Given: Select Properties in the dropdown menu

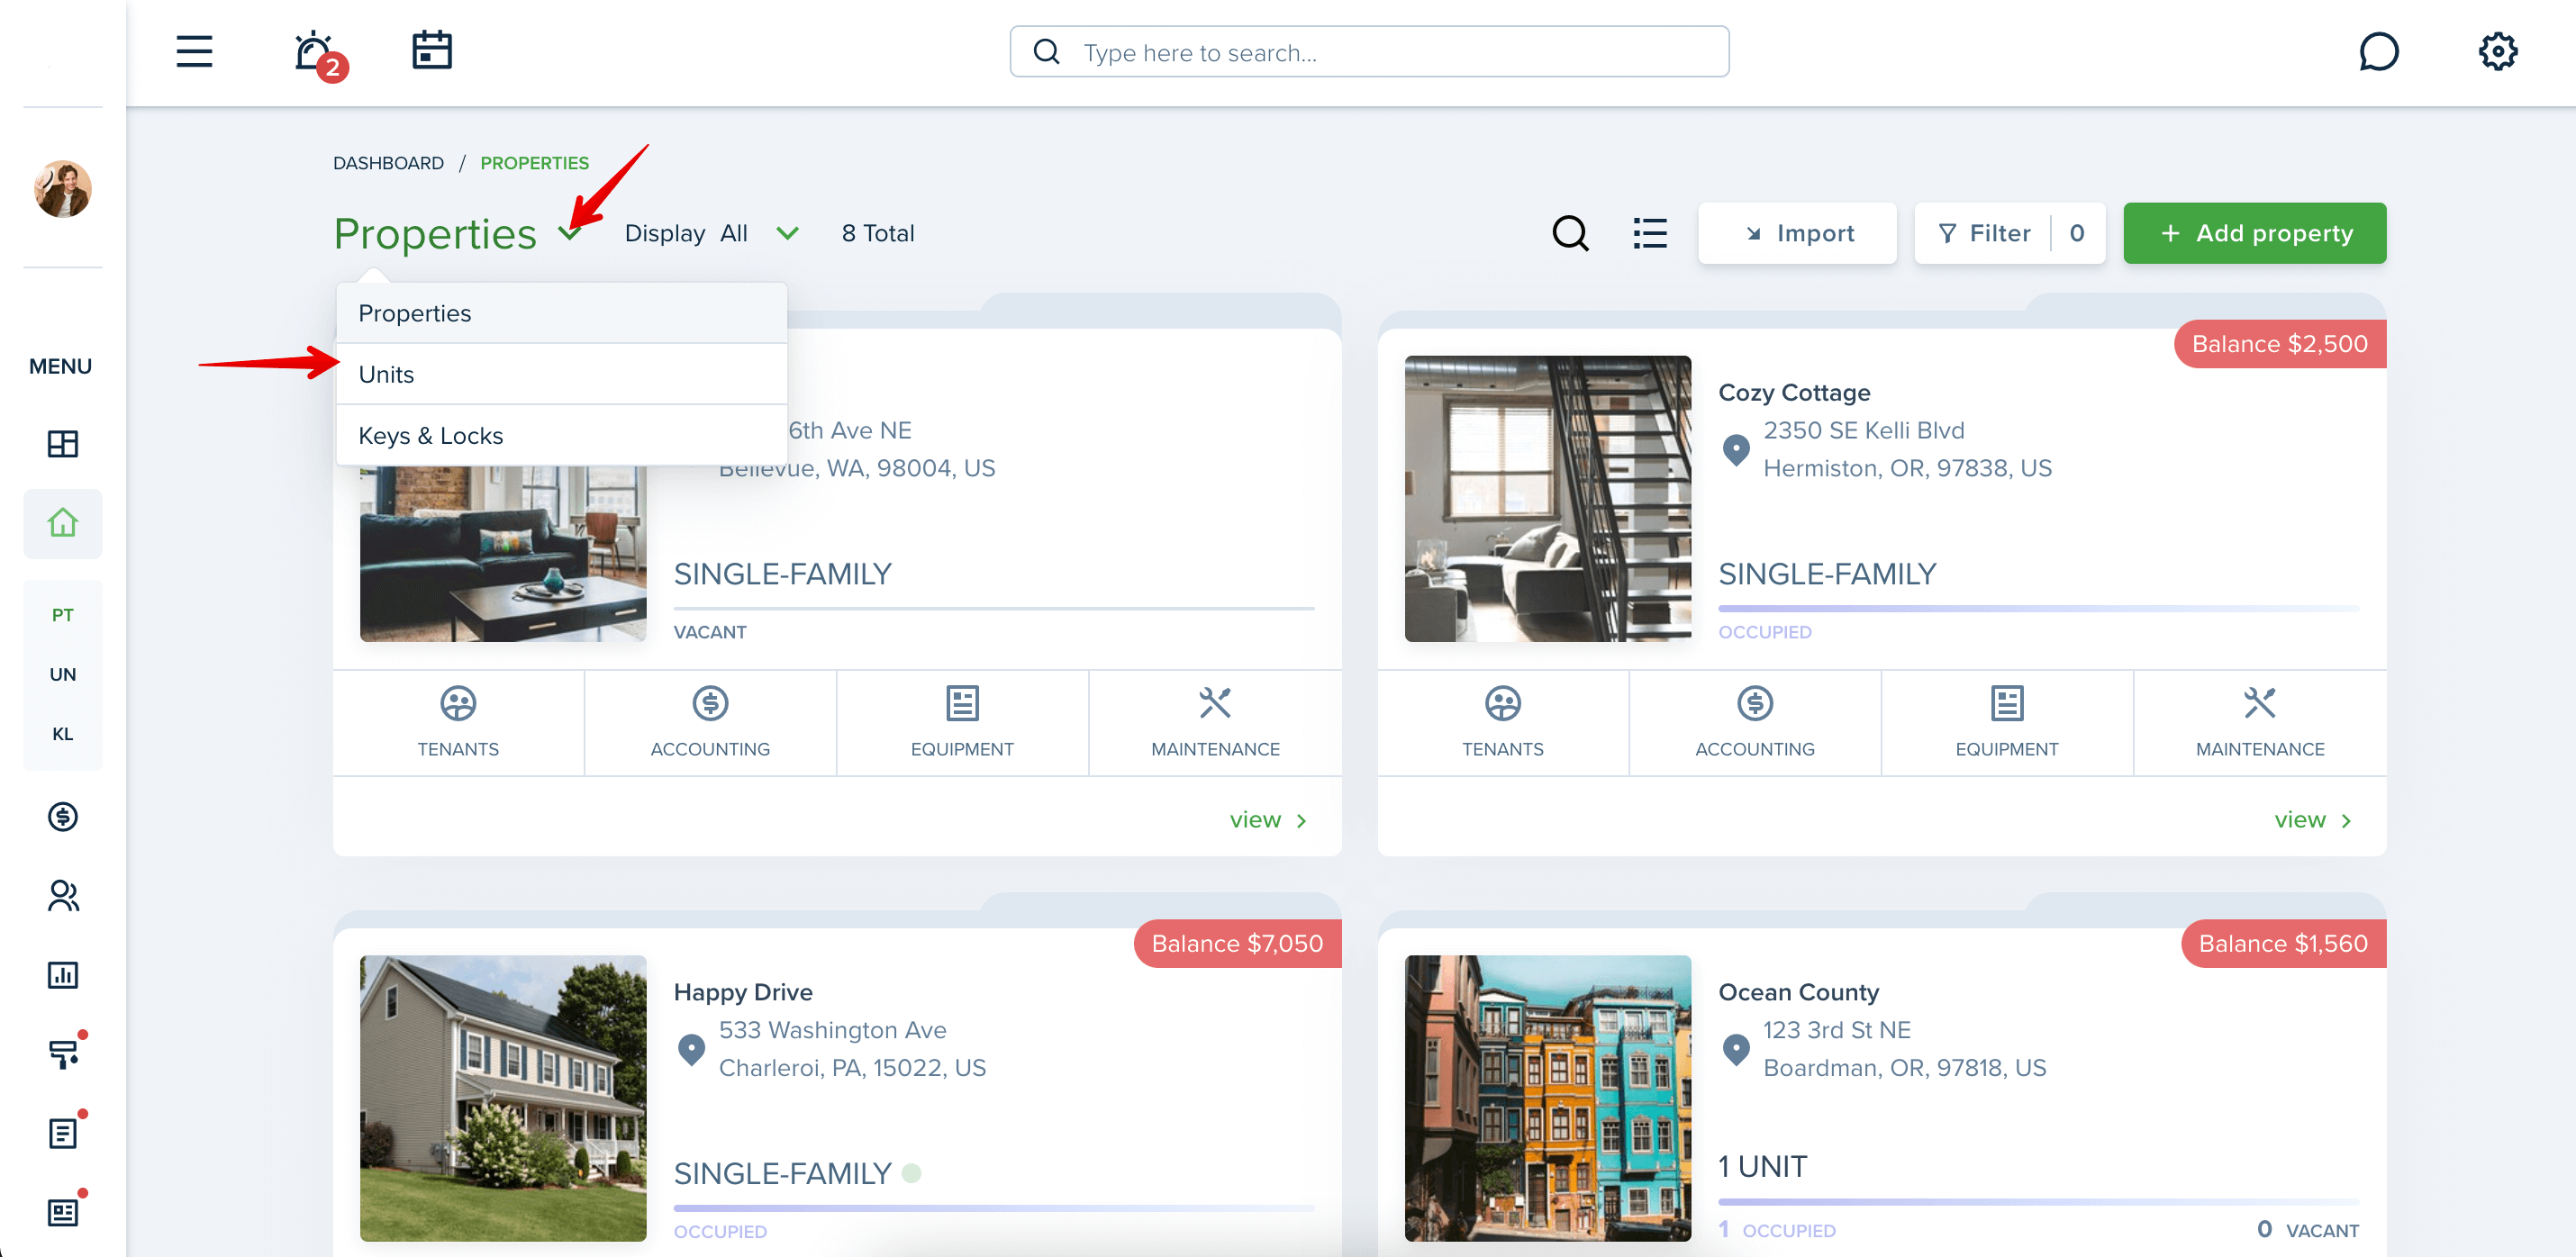Looking at the screenshot, I should pos(562,313).
